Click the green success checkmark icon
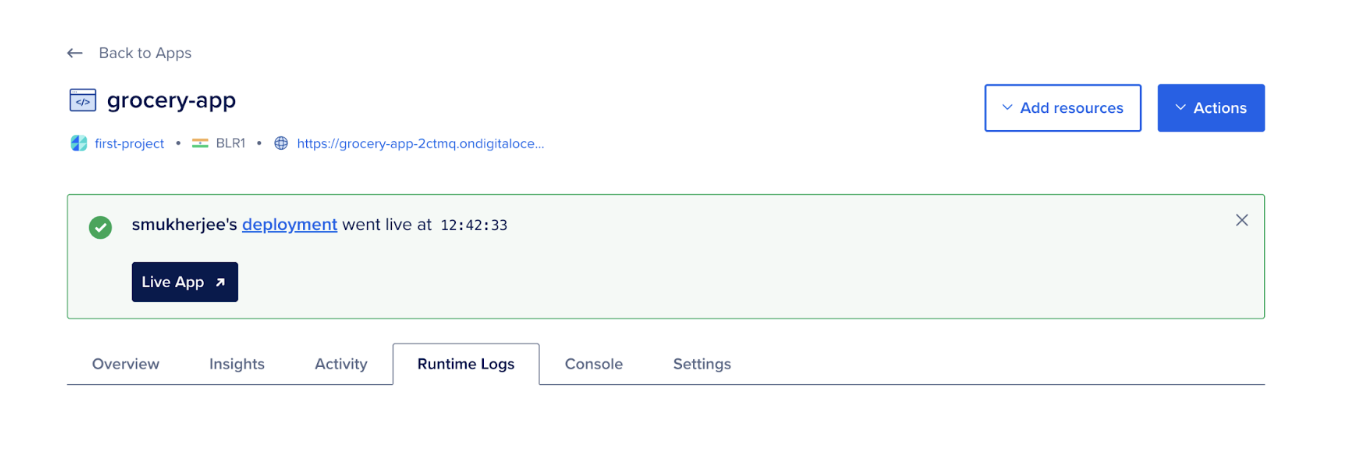Screen dimensions: 1358x456 pos(100,227)
